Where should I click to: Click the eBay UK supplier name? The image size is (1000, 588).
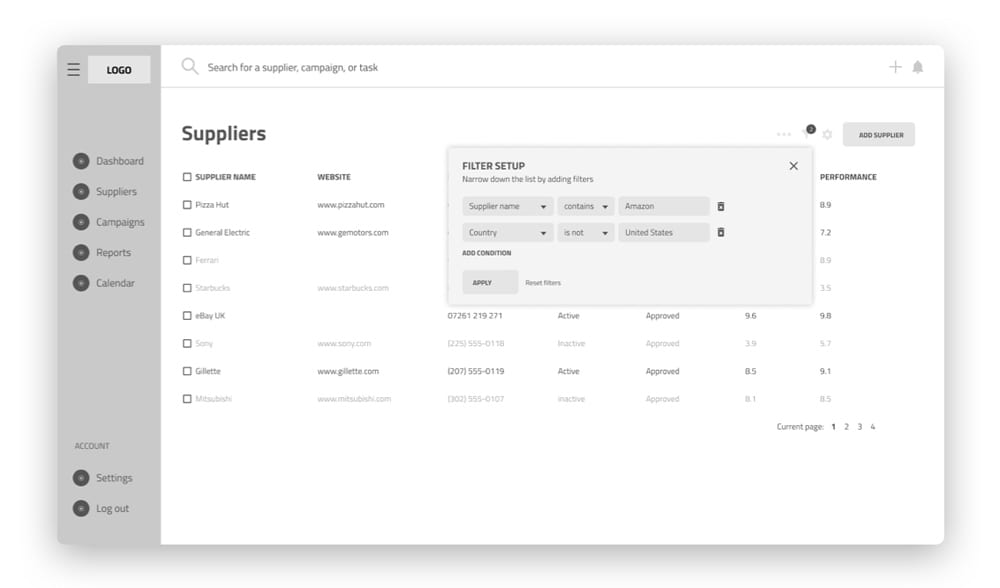point(210,316)
